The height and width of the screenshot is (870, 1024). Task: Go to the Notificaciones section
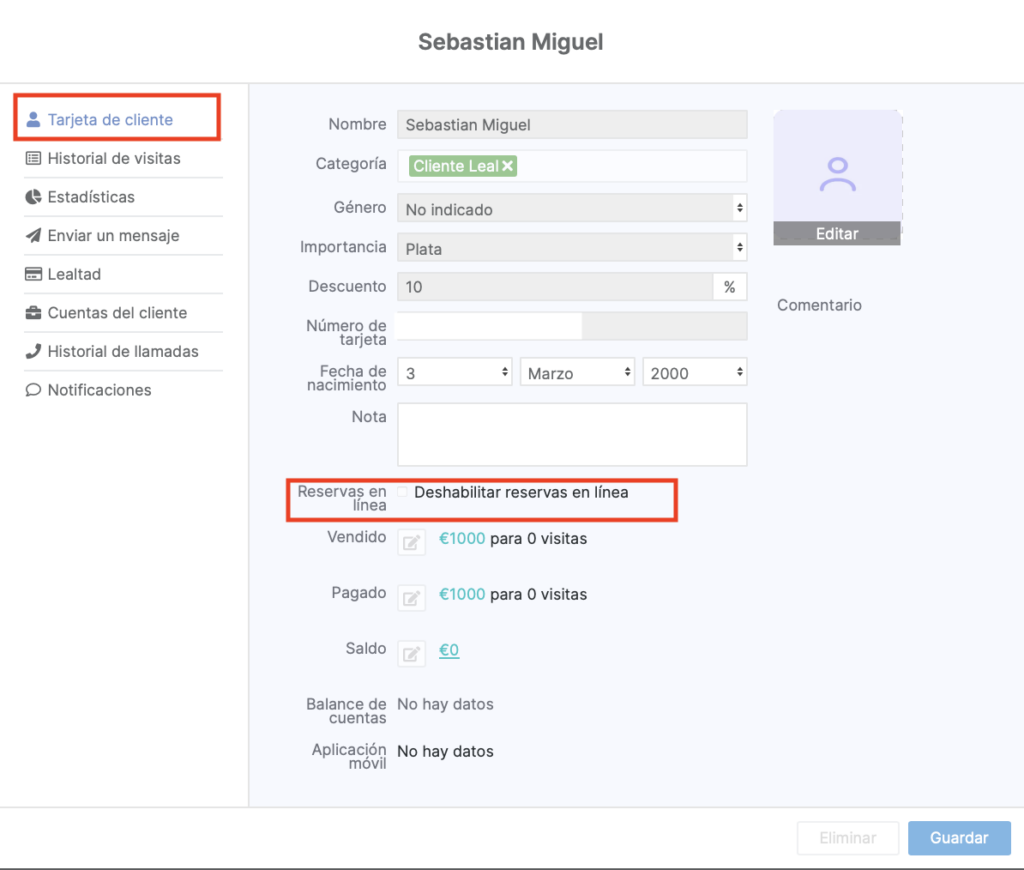coord(99,390)
